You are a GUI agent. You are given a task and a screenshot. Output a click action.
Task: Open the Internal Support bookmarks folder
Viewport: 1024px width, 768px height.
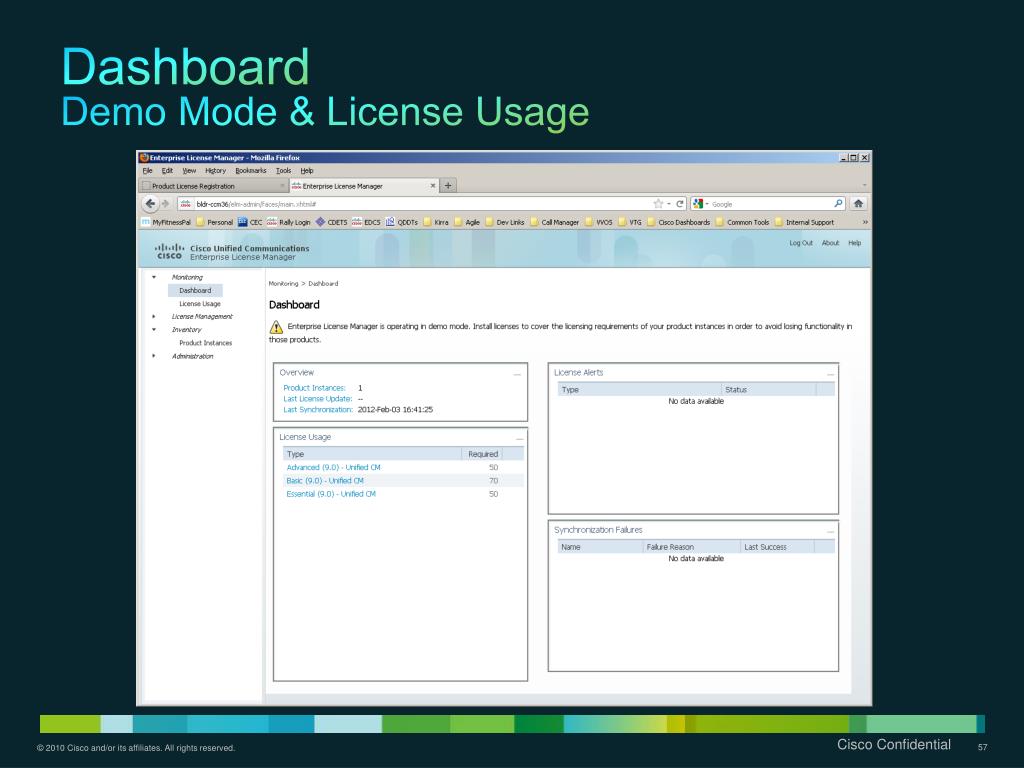[x=804, y=222]
